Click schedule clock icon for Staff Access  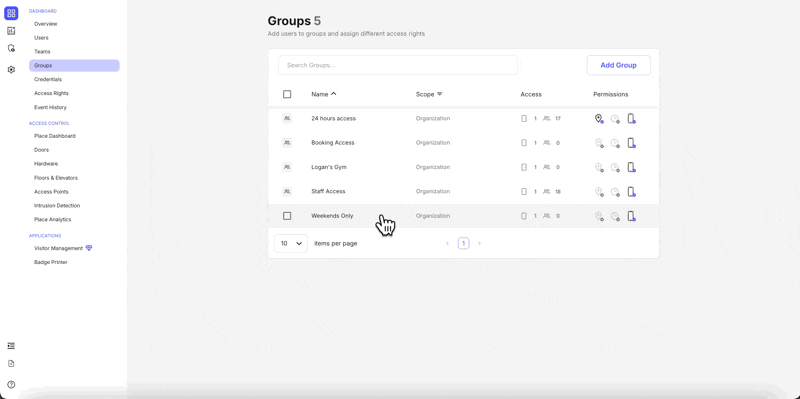[615, 192]
